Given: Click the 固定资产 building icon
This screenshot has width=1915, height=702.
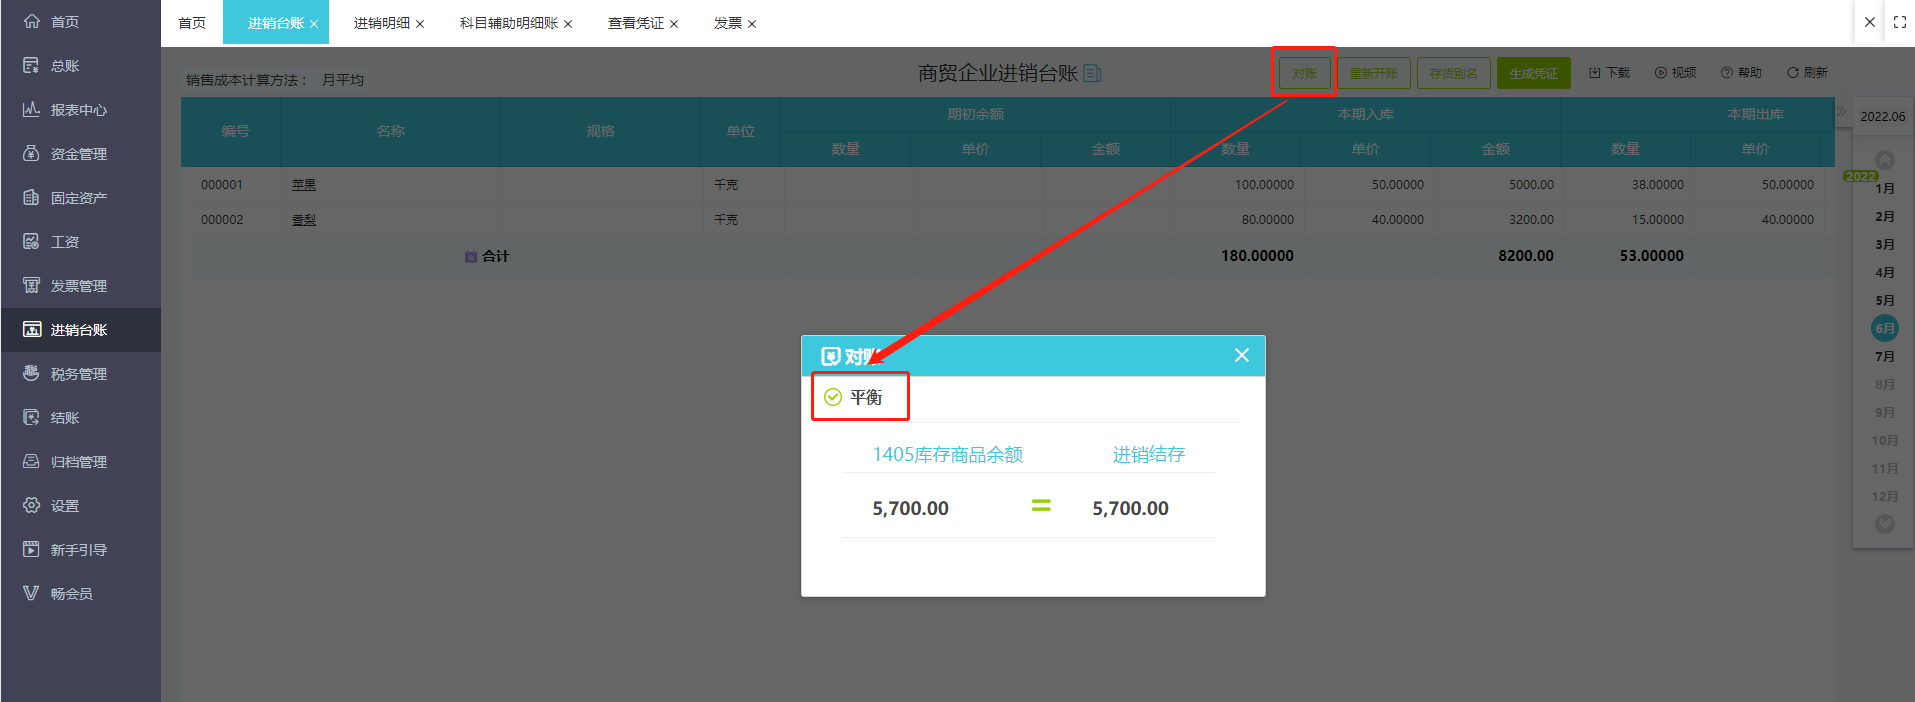Looking at the screenshot, I should pyautogui.click(x=32, y=197).
